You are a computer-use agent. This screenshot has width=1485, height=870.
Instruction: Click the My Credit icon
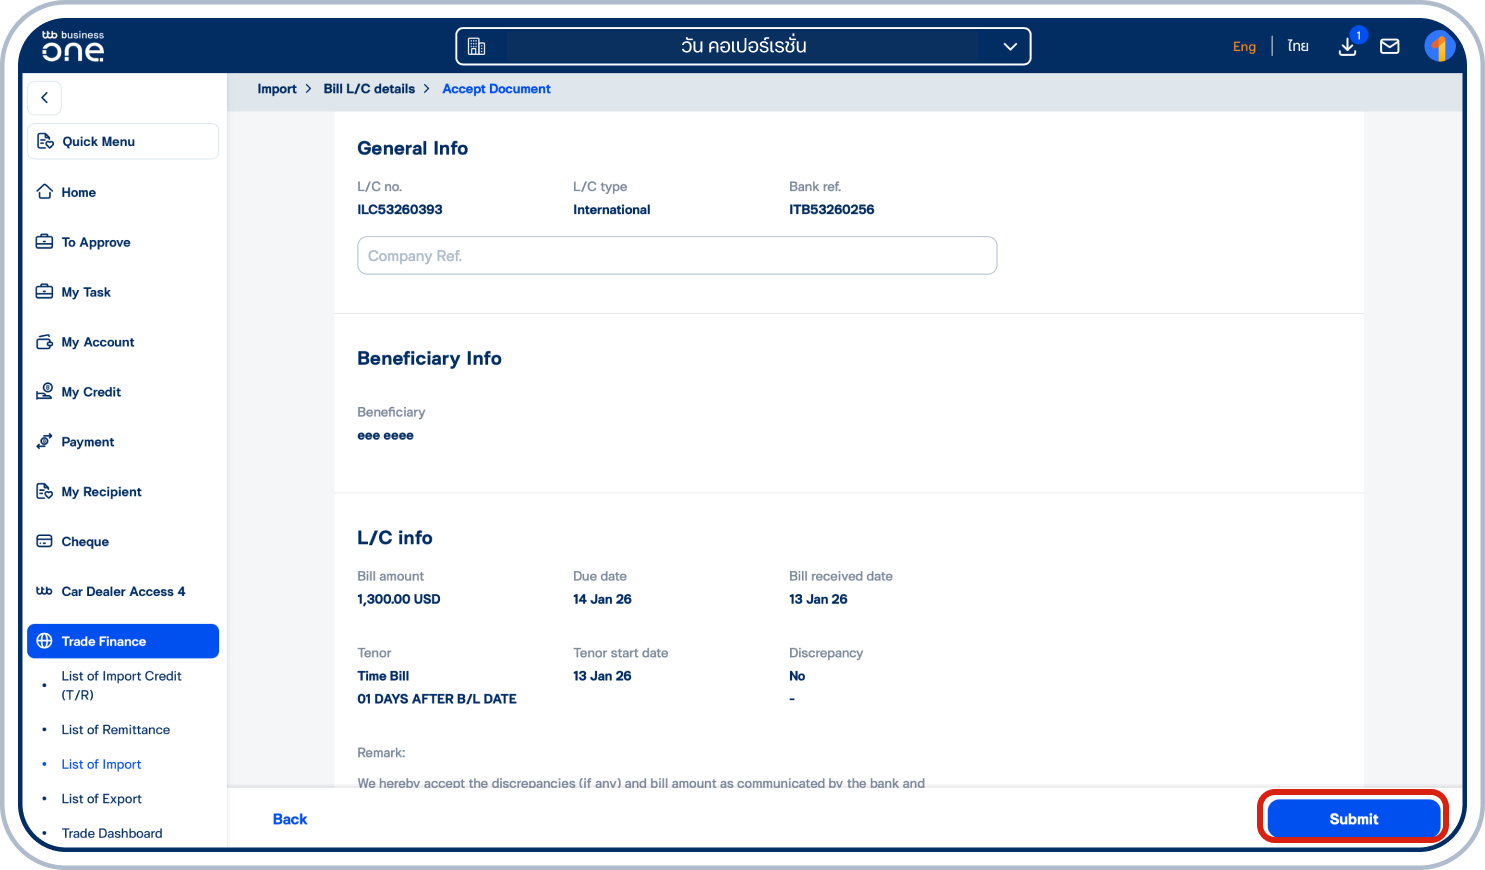coord(45,392)
